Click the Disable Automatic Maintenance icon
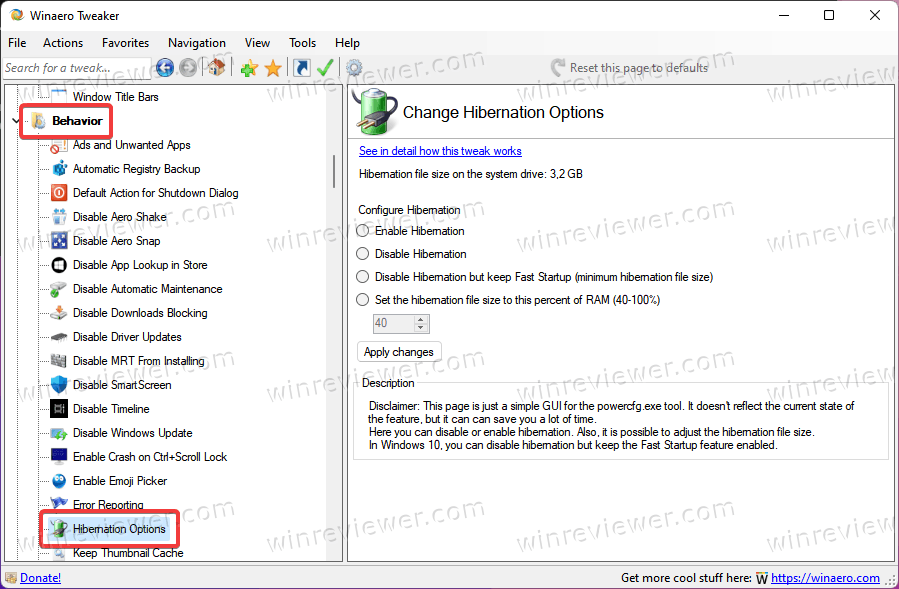 59,289
